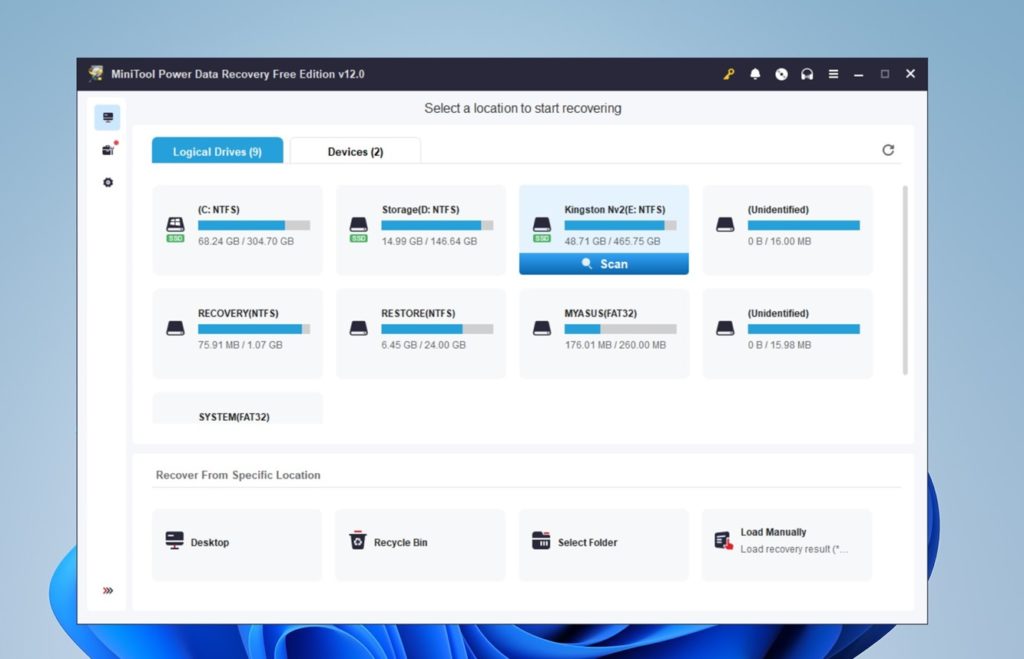Open Settings from the left sidebar gear

[x=107, y=182]
